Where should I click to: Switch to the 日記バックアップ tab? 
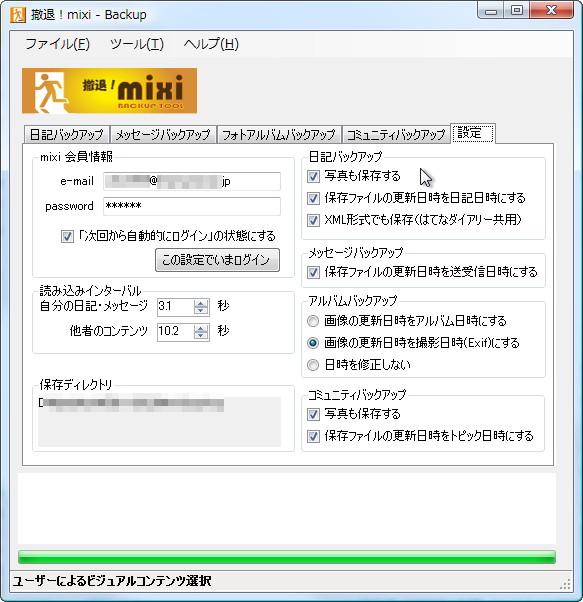tap(67, 135)
